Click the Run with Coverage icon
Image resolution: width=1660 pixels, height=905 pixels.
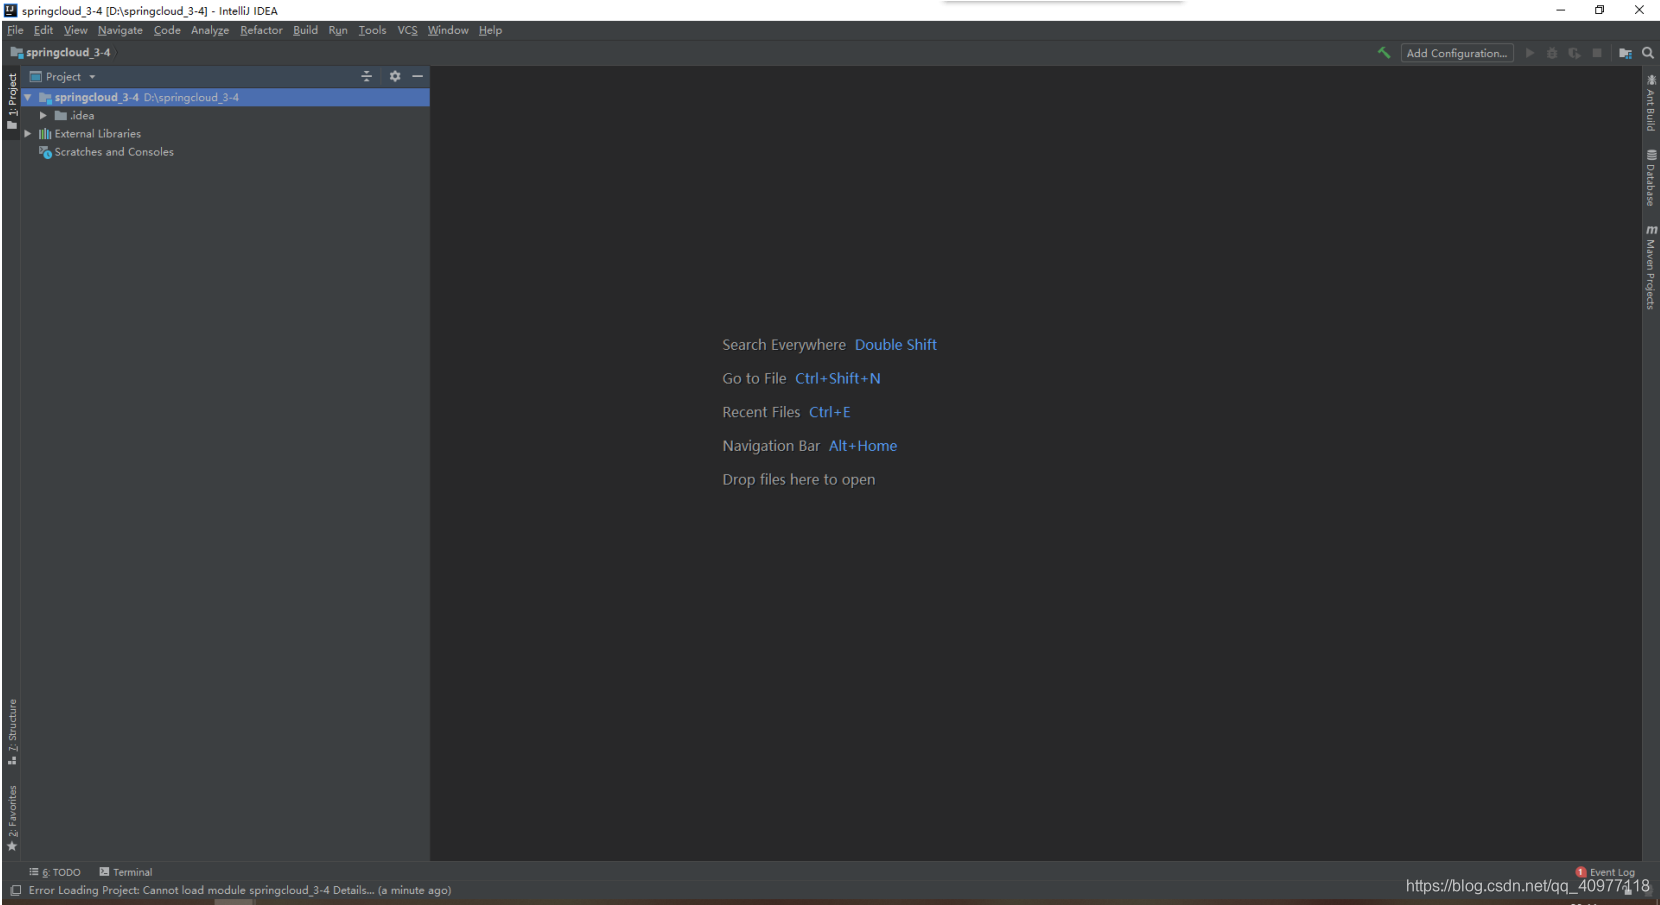point(1574,53)
